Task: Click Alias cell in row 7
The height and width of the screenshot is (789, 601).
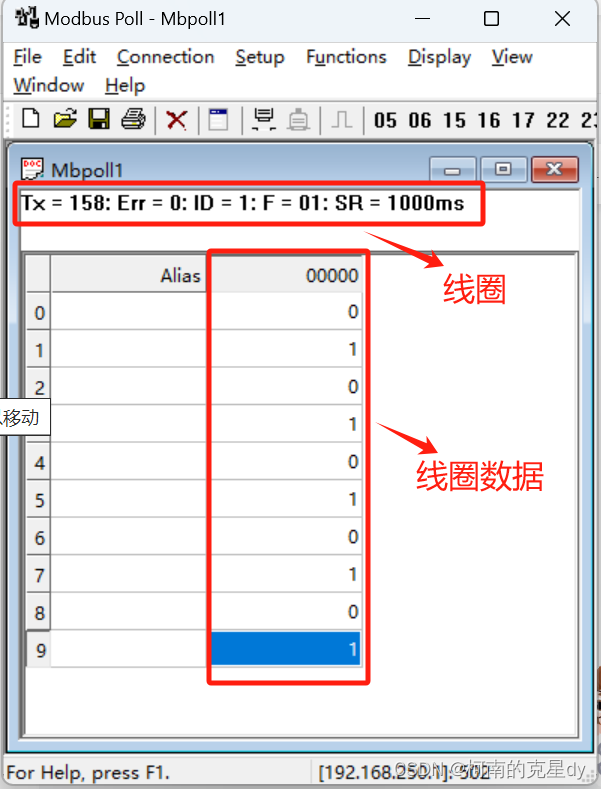Action: (x=129, y=574)
